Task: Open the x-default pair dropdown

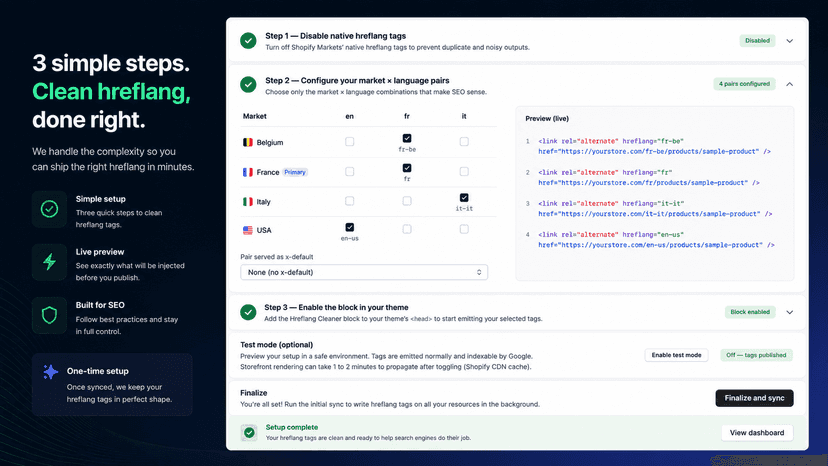Action: coord(364,273)
